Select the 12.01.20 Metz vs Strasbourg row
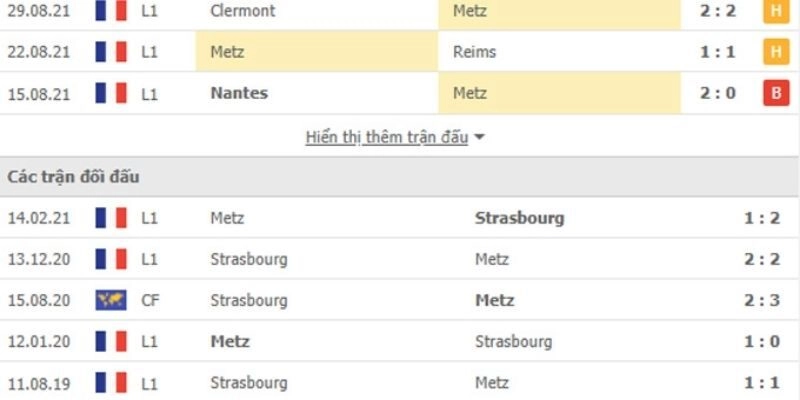The height and width of the screenshot is (400, 800). 400,341
